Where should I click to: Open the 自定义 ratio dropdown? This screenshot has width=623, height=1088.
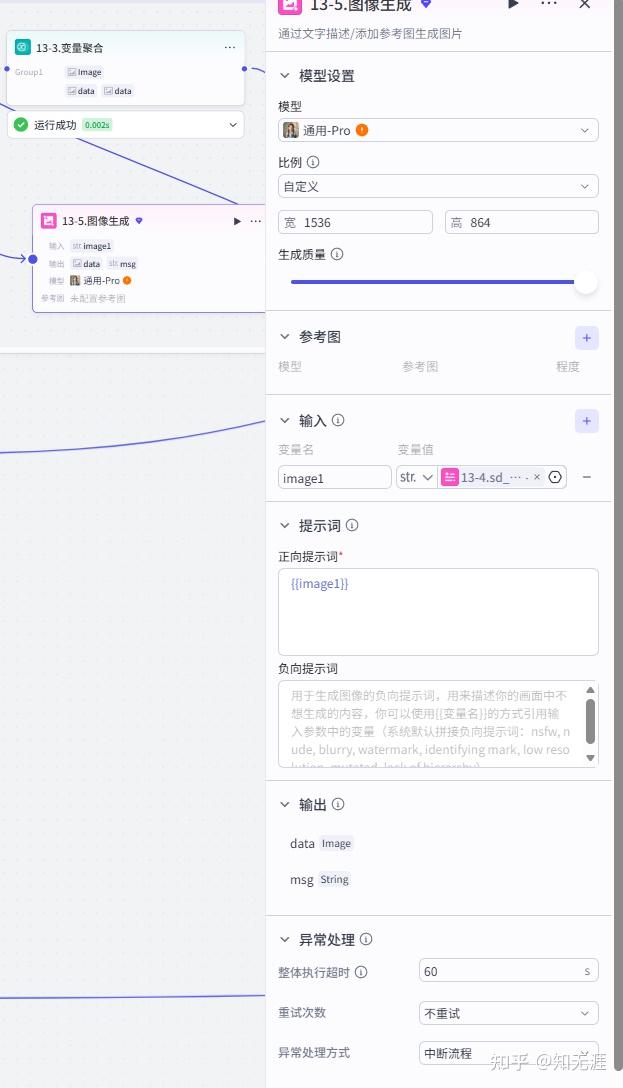(x=438, y=186)
